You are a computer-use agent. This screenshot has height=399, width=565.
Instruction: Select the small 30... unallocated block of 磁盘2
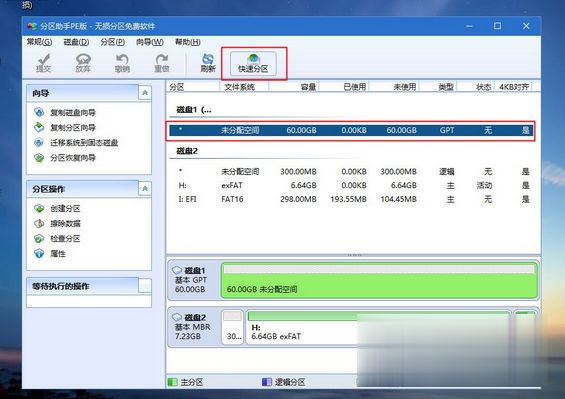232,327
